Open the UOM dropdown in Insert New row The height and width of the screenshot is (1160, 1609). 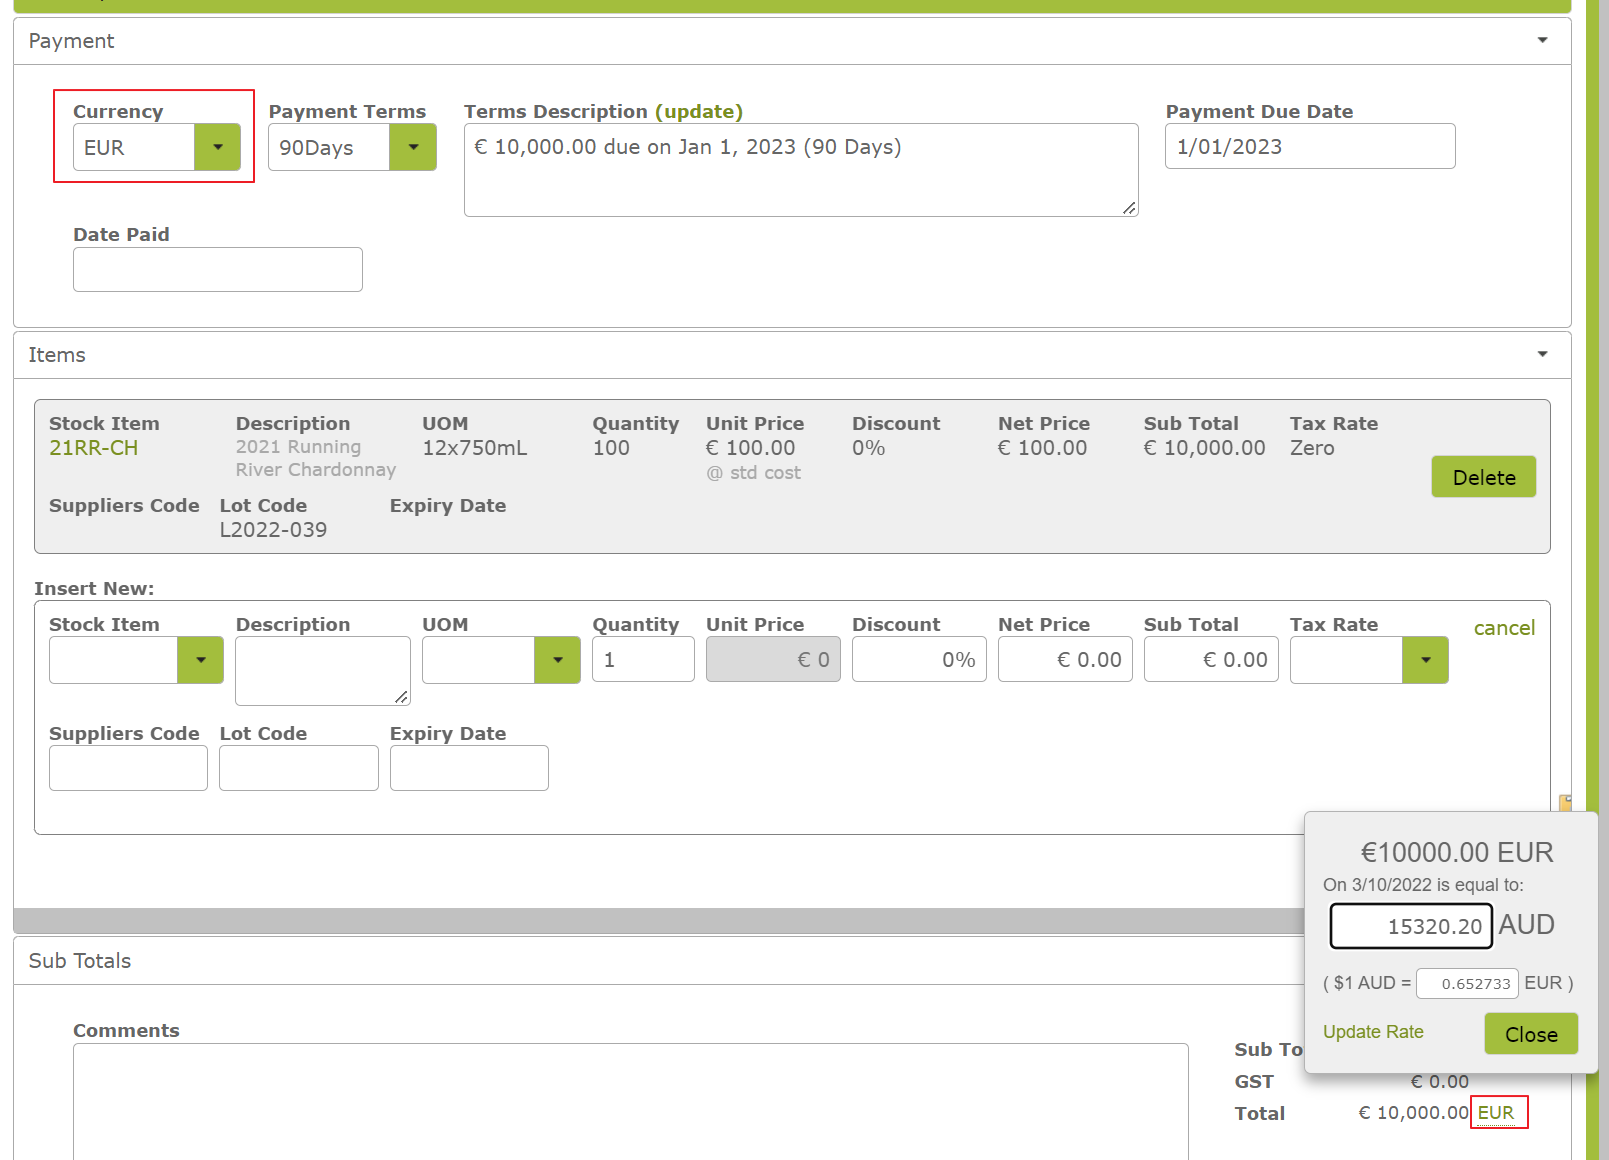(x=557, y=659)
